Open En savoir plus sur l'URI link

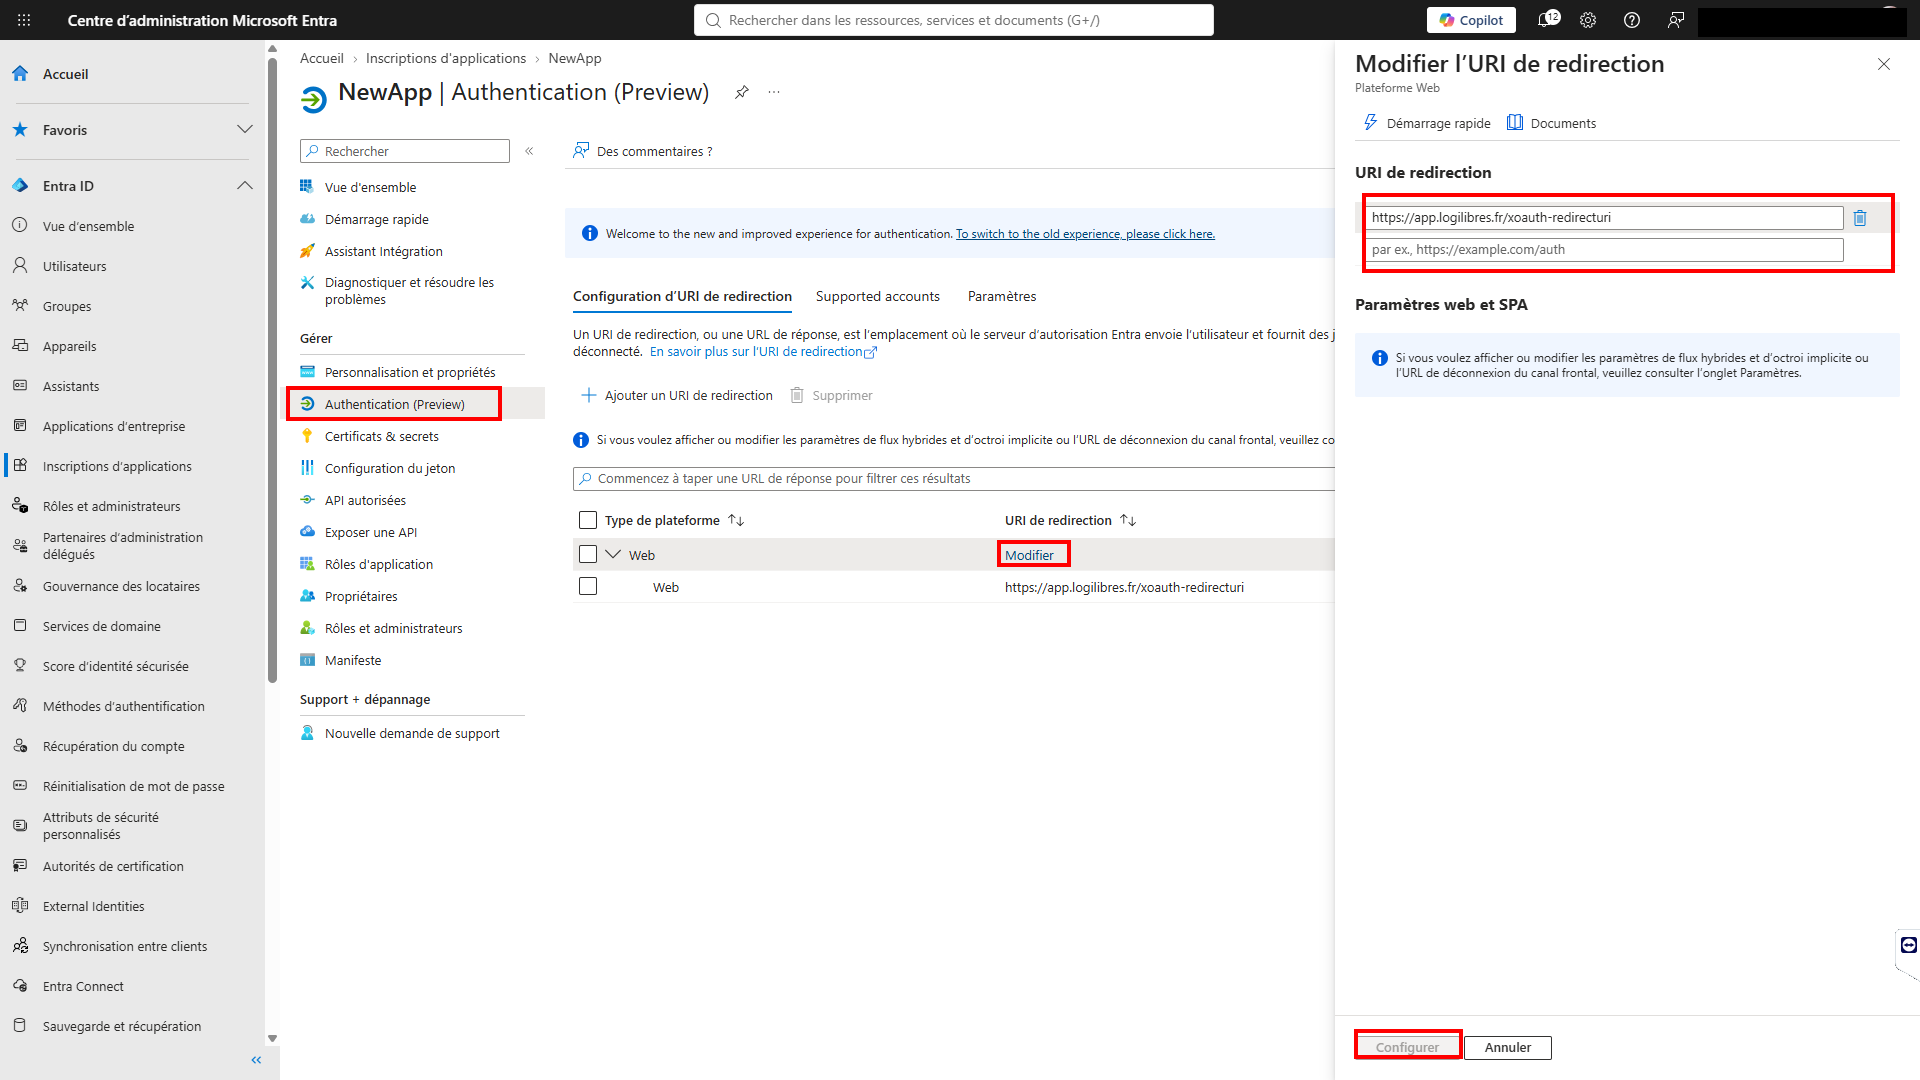(x=763, y=352)
